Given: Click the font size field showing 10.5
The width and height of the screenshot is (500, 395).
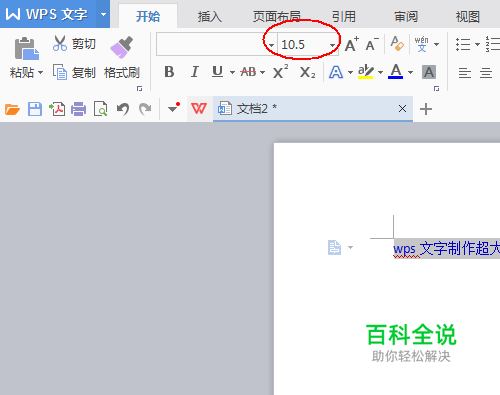Looking at the screenshot, I should (303, 44).
